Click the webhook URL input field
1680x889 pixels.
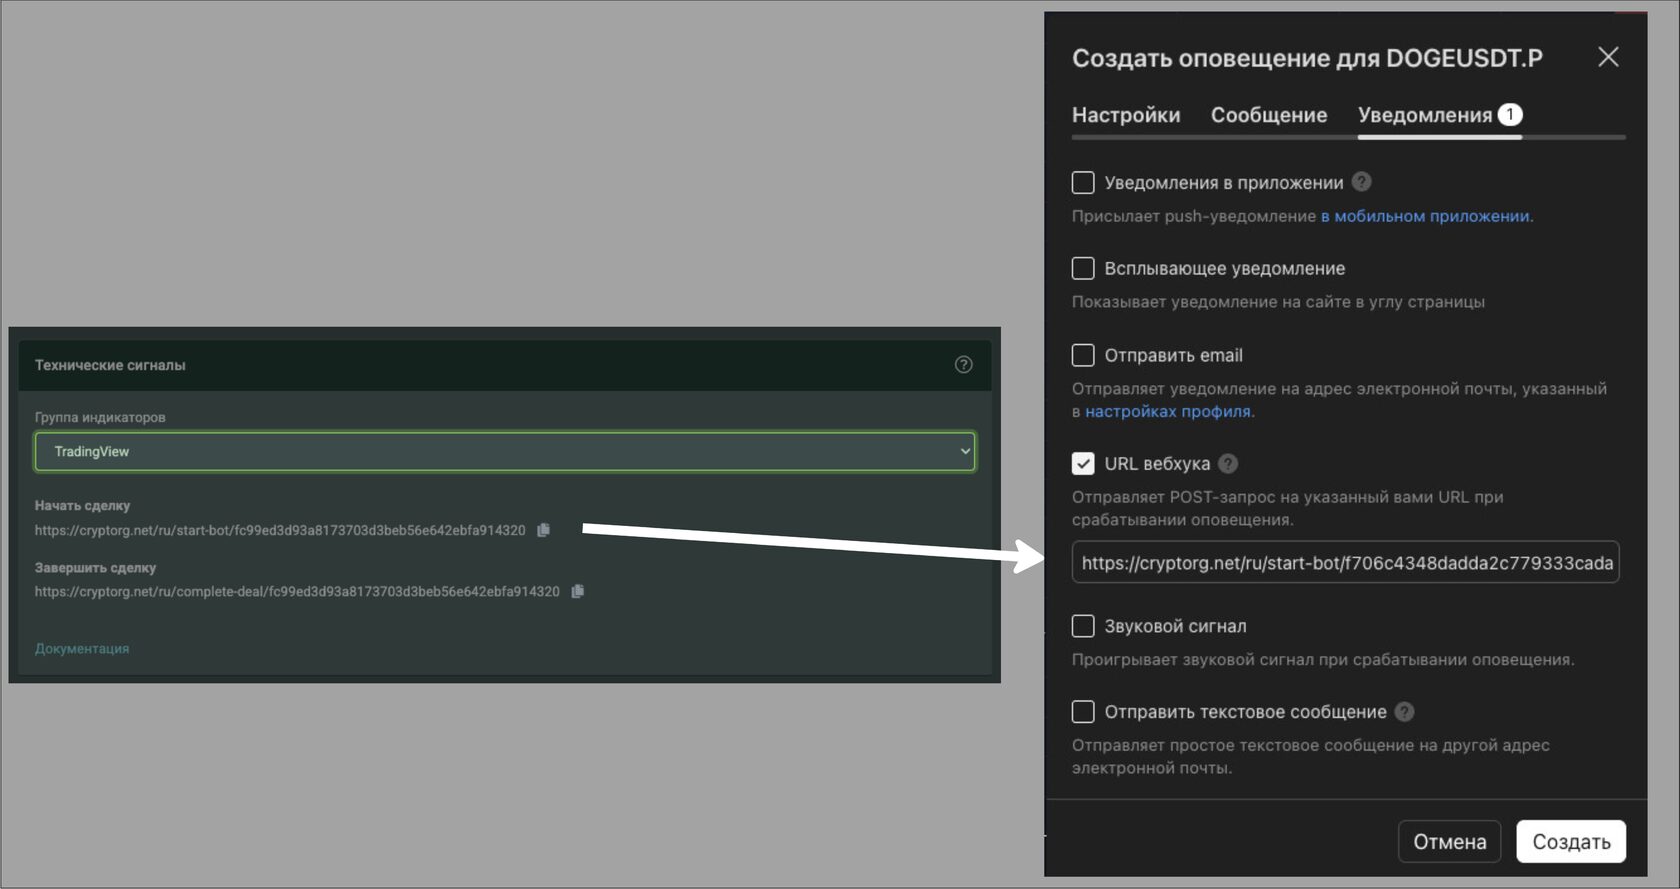tap(1345, 563)
